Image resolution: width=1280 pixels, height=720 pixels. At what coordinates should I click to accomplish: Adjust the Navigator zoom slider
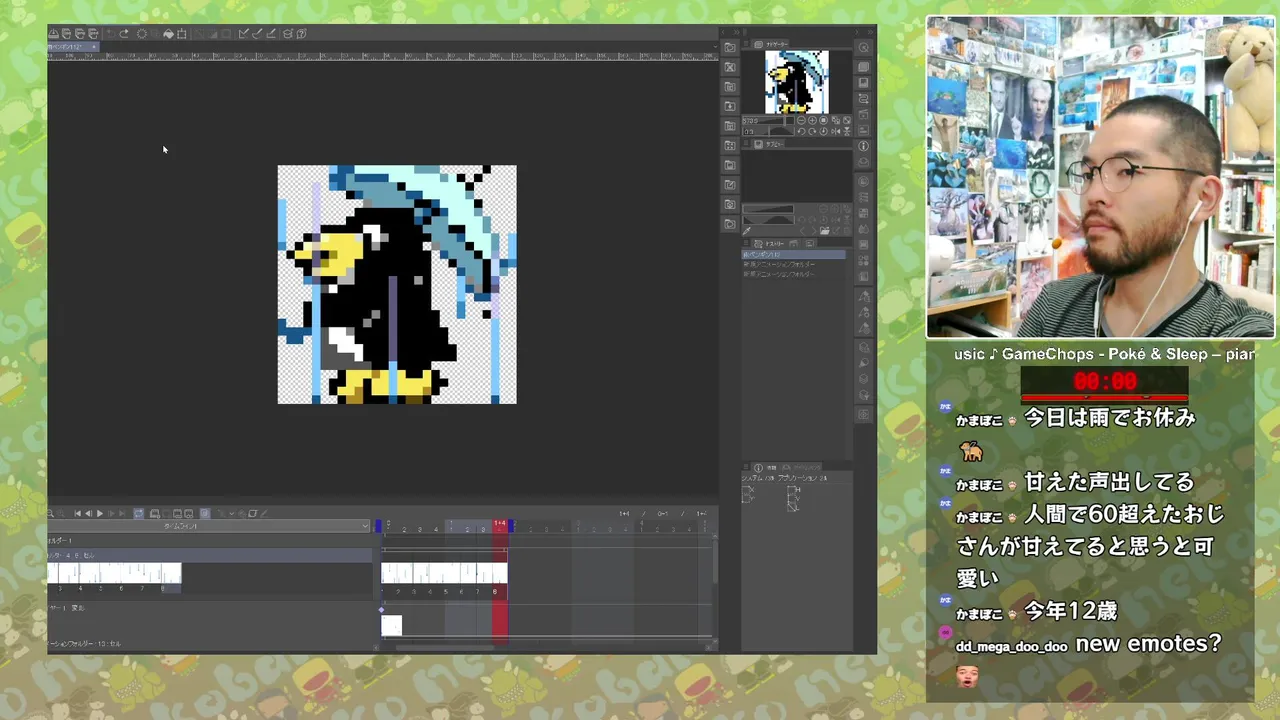(769, 120)
